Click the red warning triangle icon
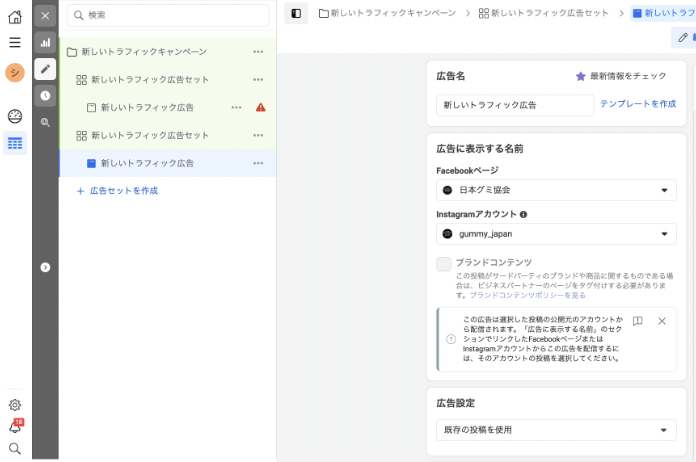The height and width of the screenshot is (462, 696). (x=261, y=107)
